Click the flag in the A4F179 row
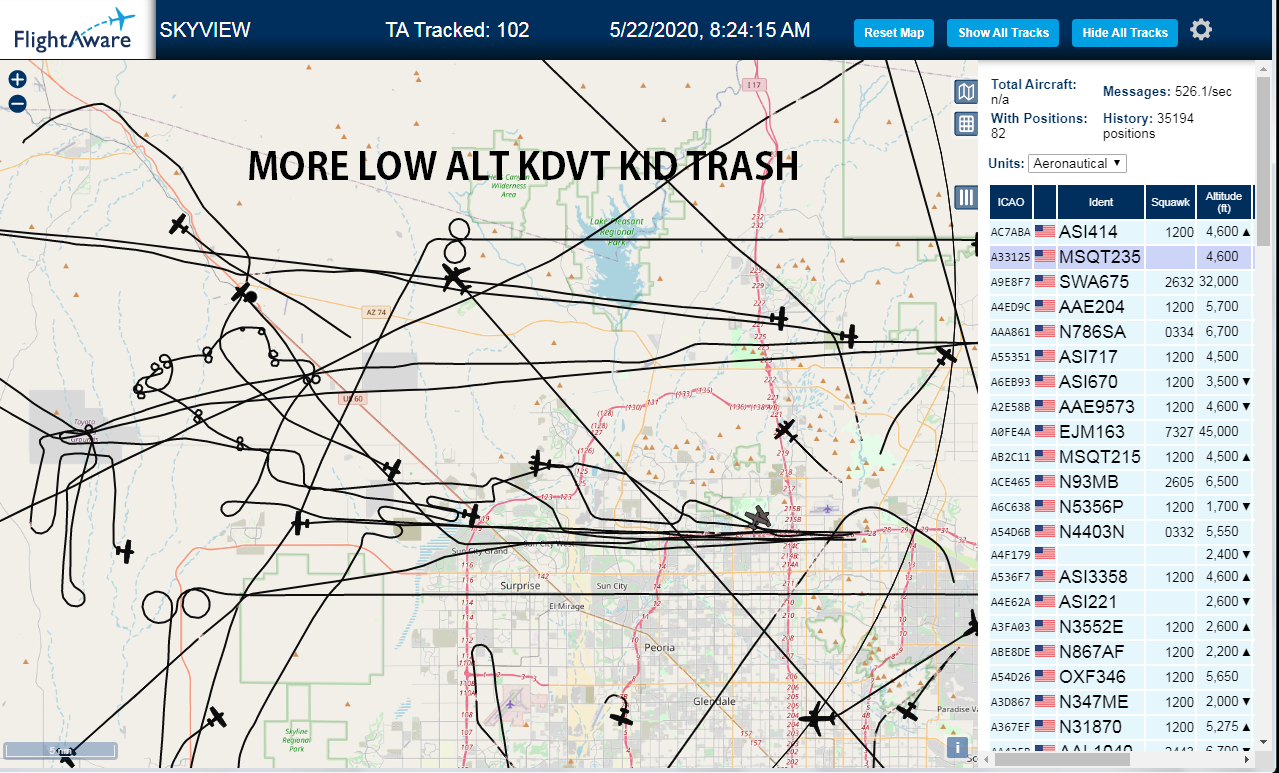 tap(1044, 554)
